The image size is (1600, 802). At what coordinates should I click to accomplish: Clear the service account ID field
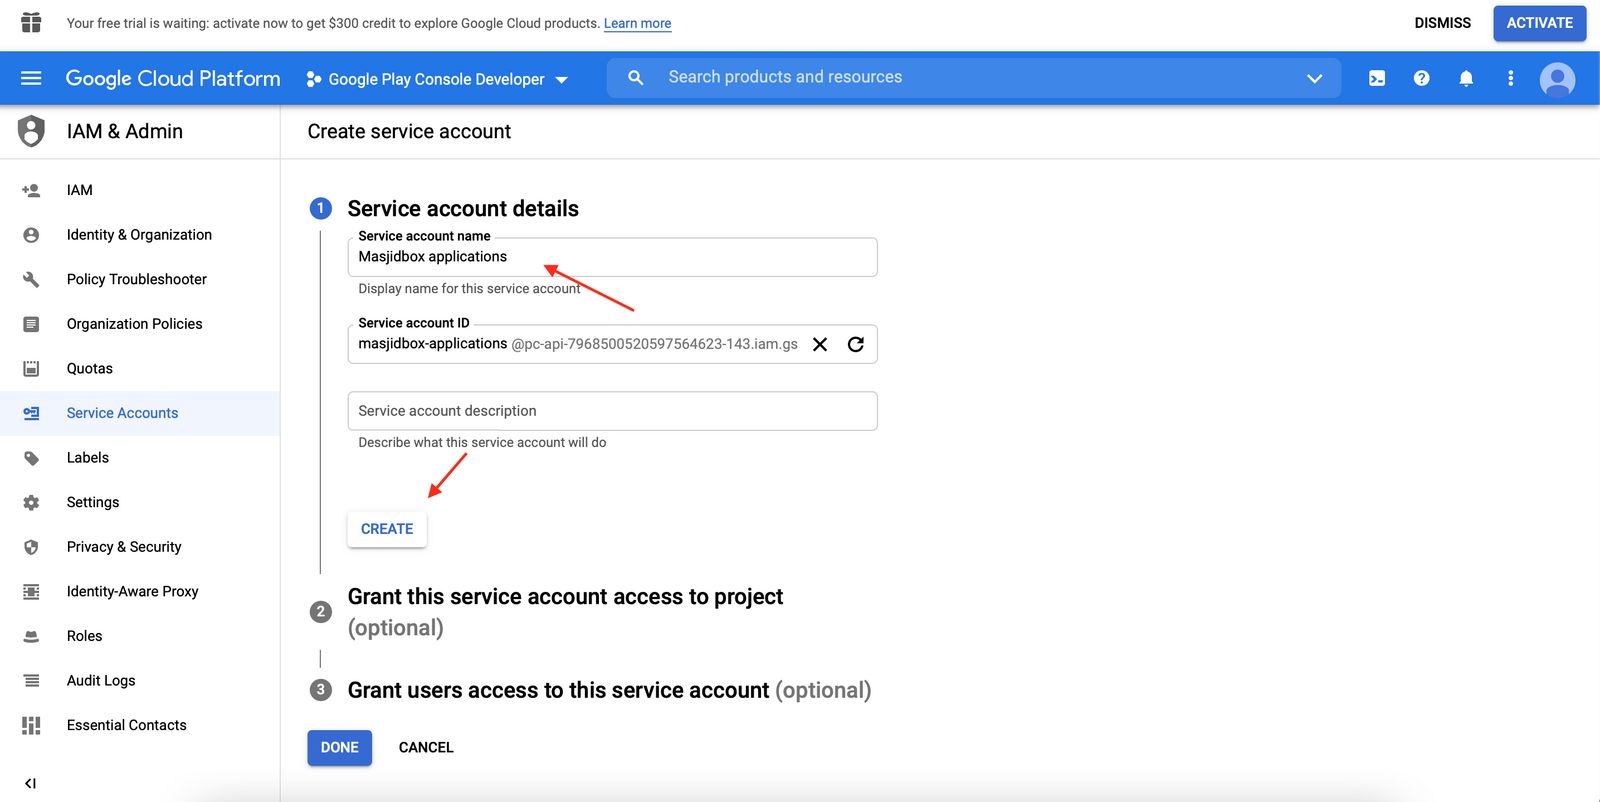click(820, 344)
